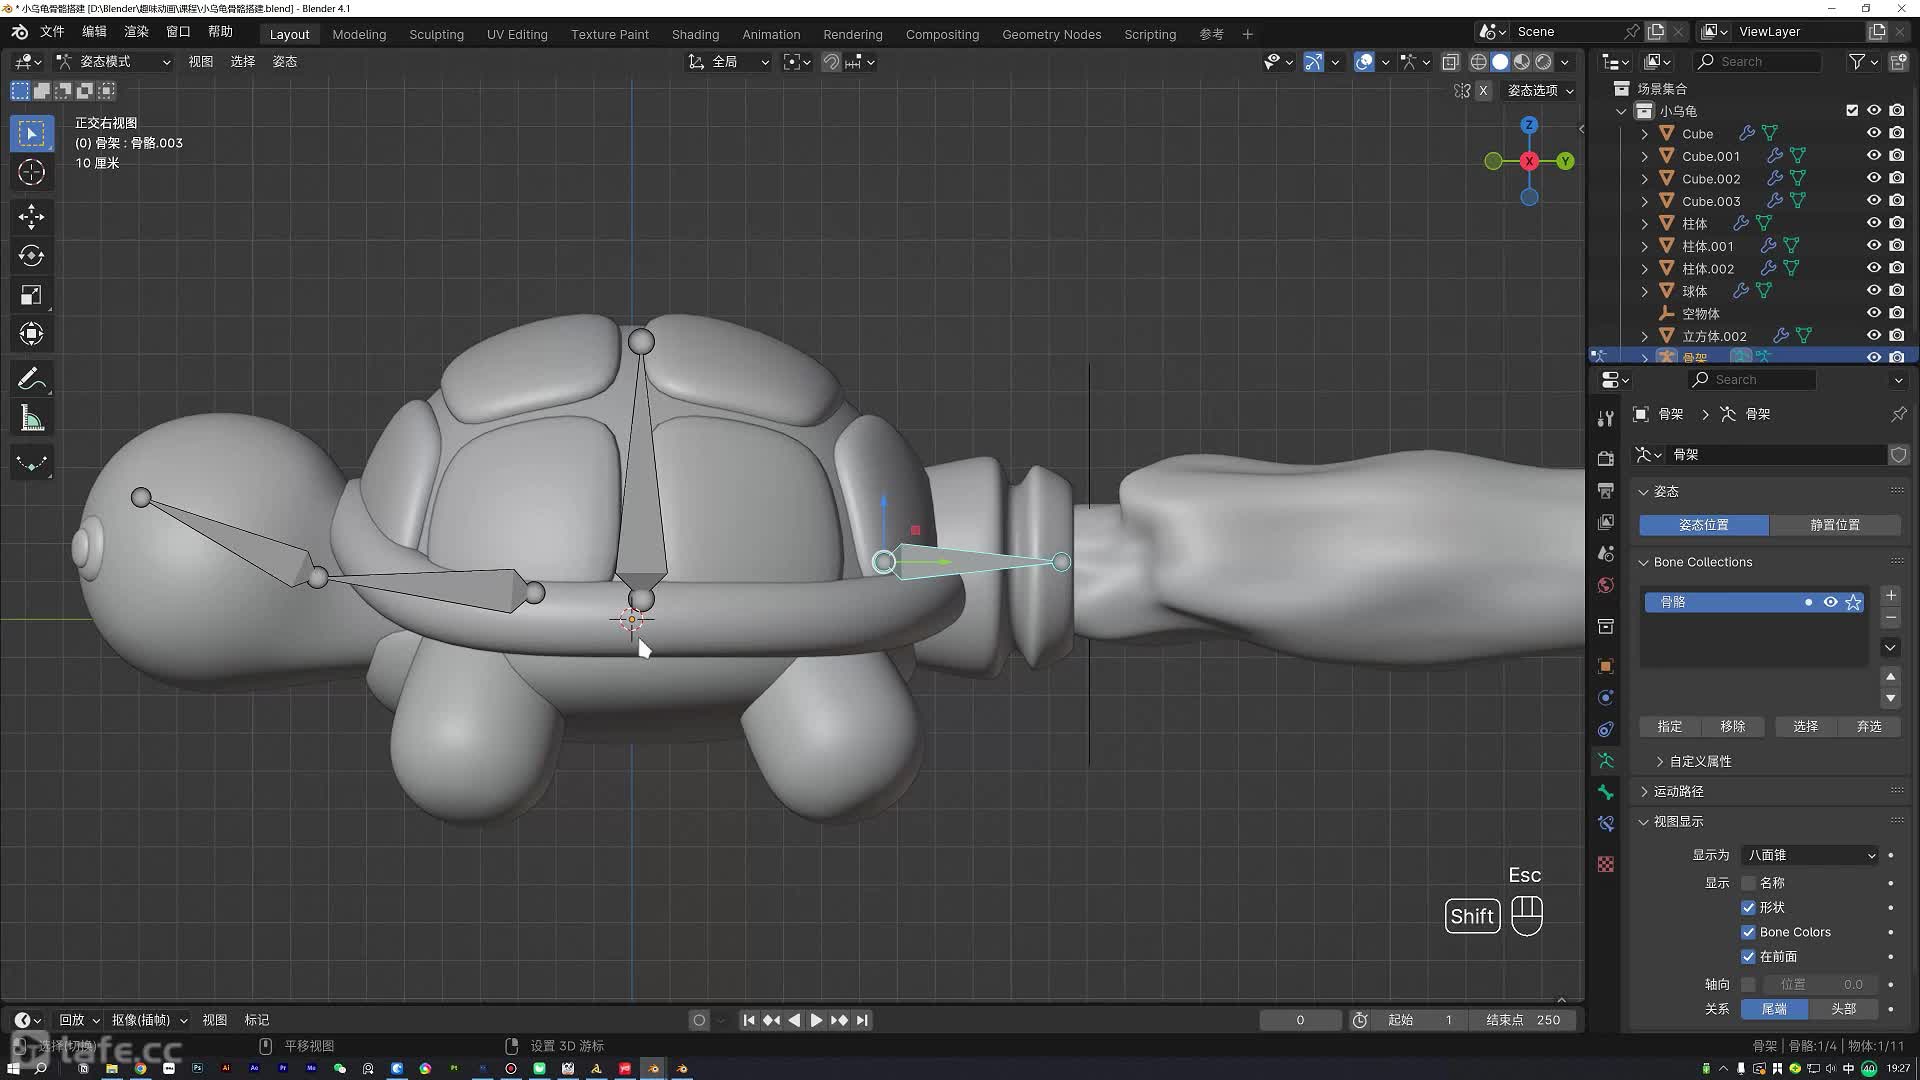Open the Object Constraints properties tab
The image size is (1920, 1080).
(x=1605, y=729)
